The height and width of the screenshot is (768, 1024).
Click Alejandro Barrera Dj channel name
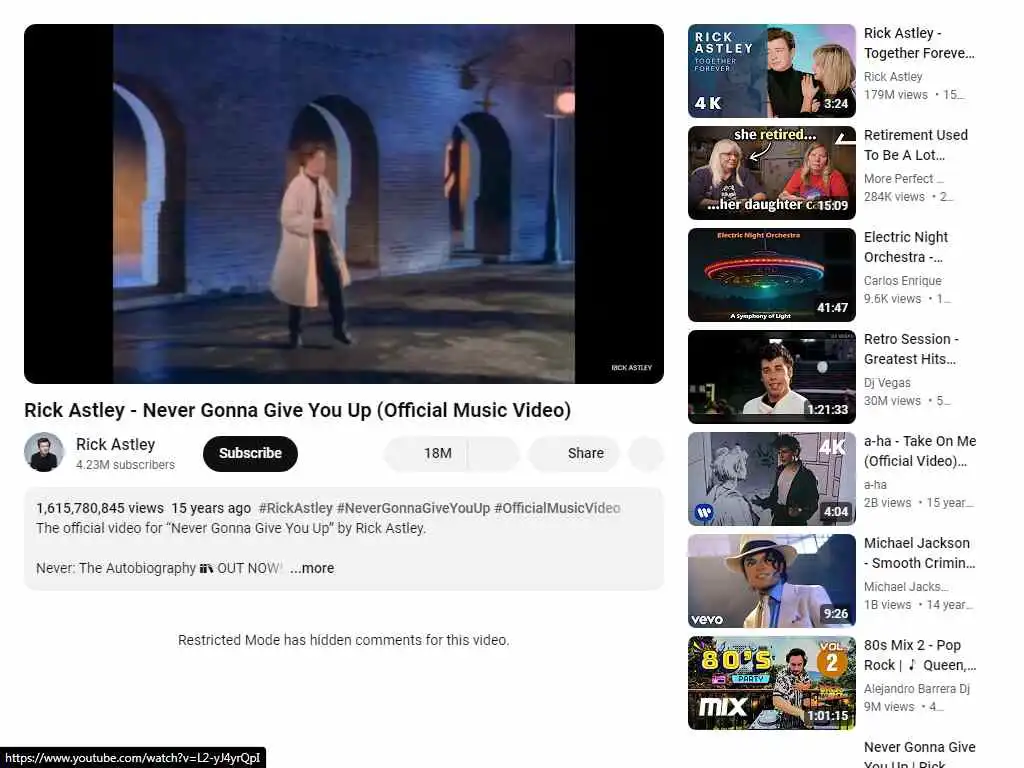click(917, 688)
